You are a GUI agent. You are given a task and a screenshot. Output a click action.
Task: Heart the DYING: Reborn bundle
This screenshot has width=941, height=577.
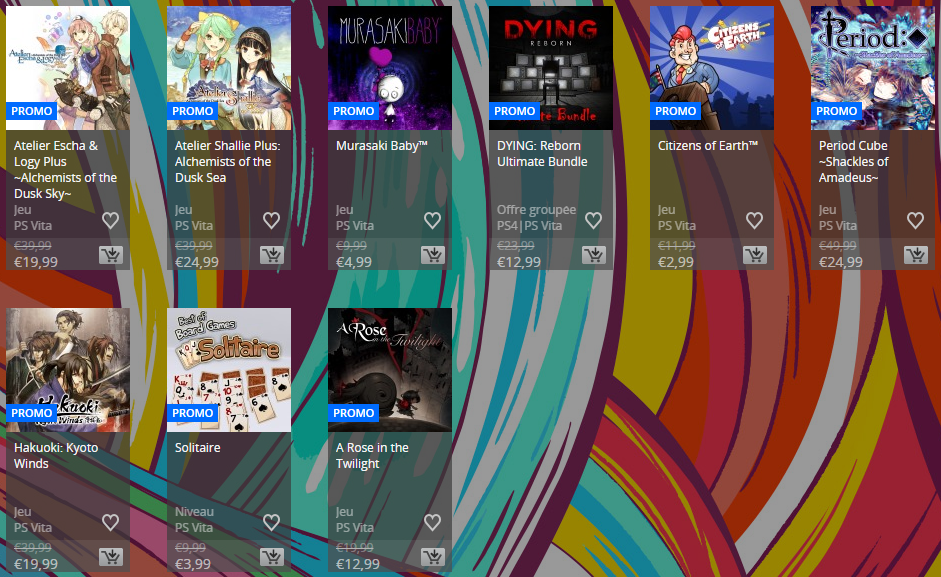tap(593, 220)
